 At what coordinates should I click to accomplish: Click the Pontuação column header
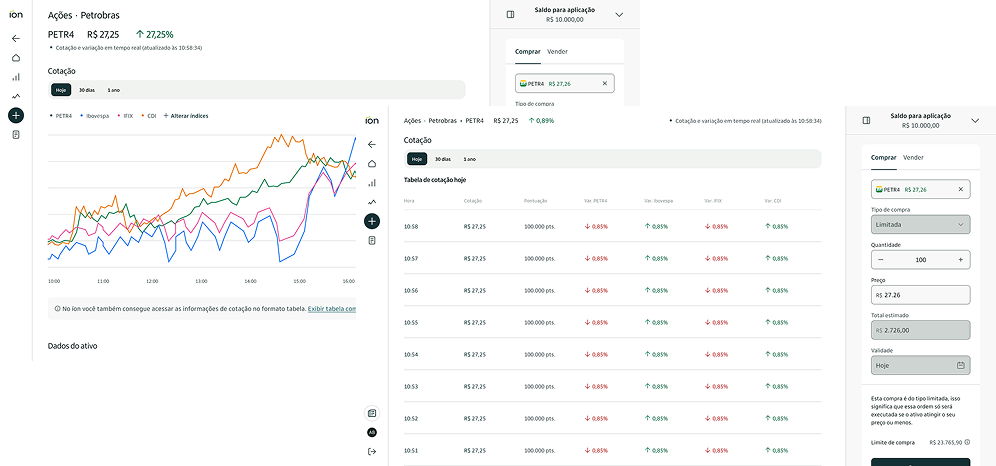tap(535, 201)
